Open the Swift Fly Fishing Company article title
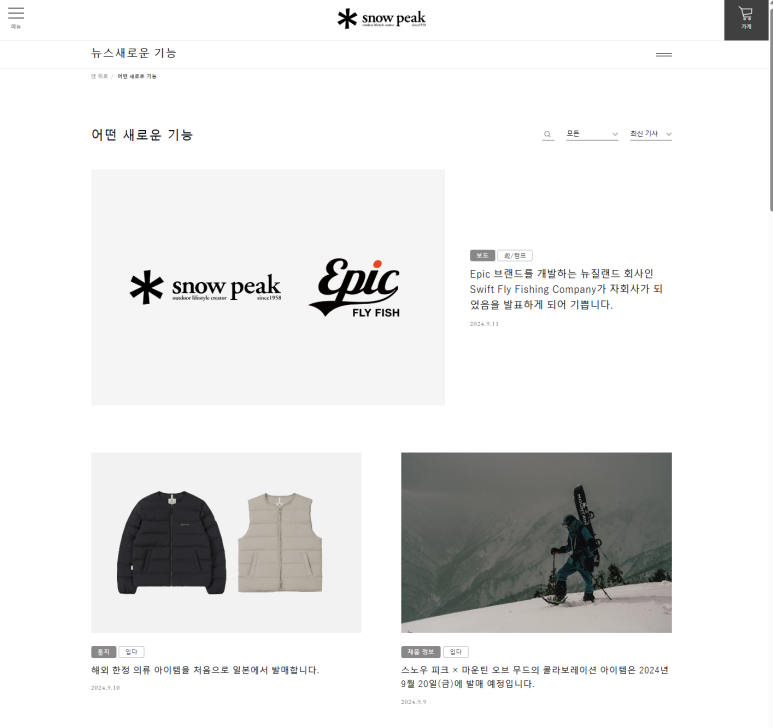Image resolution: width=773 pixels, height=728 pixels. tap(566, 289)
